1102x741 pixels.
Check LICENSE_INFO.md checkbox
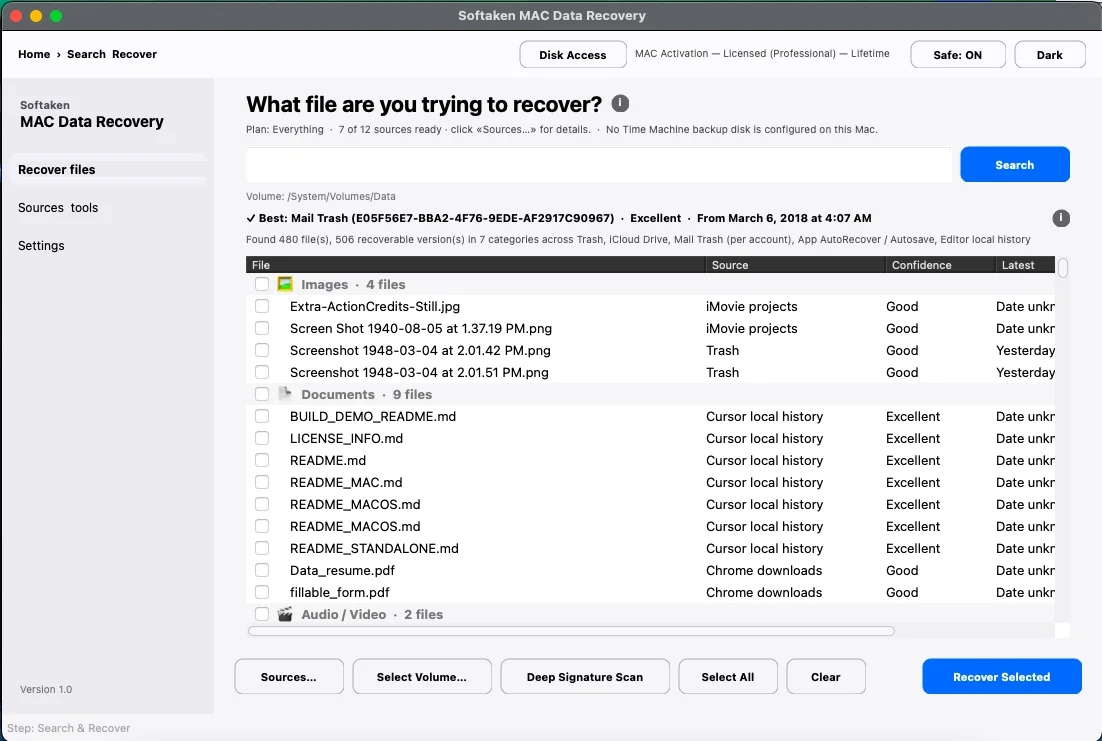click(x=261, y=437)
